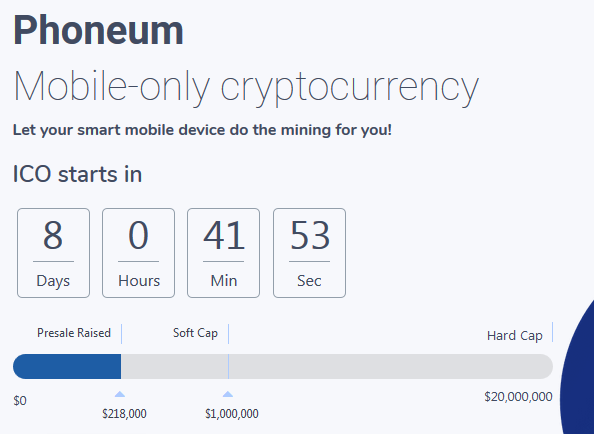Click the $218,000 presale amount
The width and height of the screenshot is (594, 434).
[x=124, y=414]
